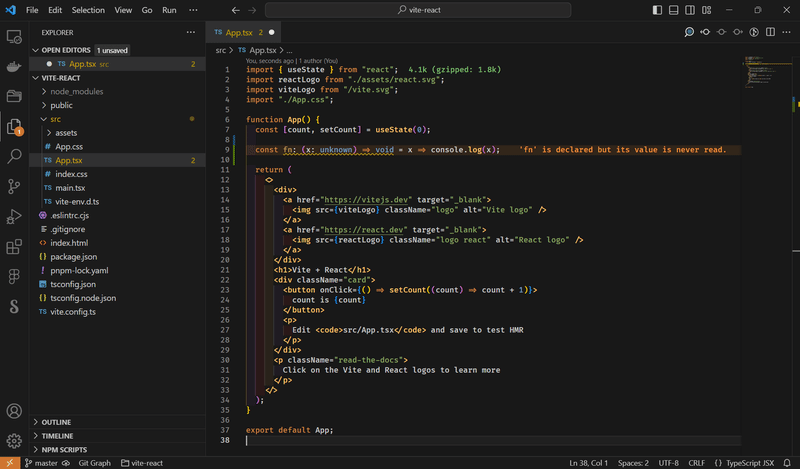The width and height of the screenshot is (800, 469).
Task: Open the Selection menu
Action: [x=88, y=10]
